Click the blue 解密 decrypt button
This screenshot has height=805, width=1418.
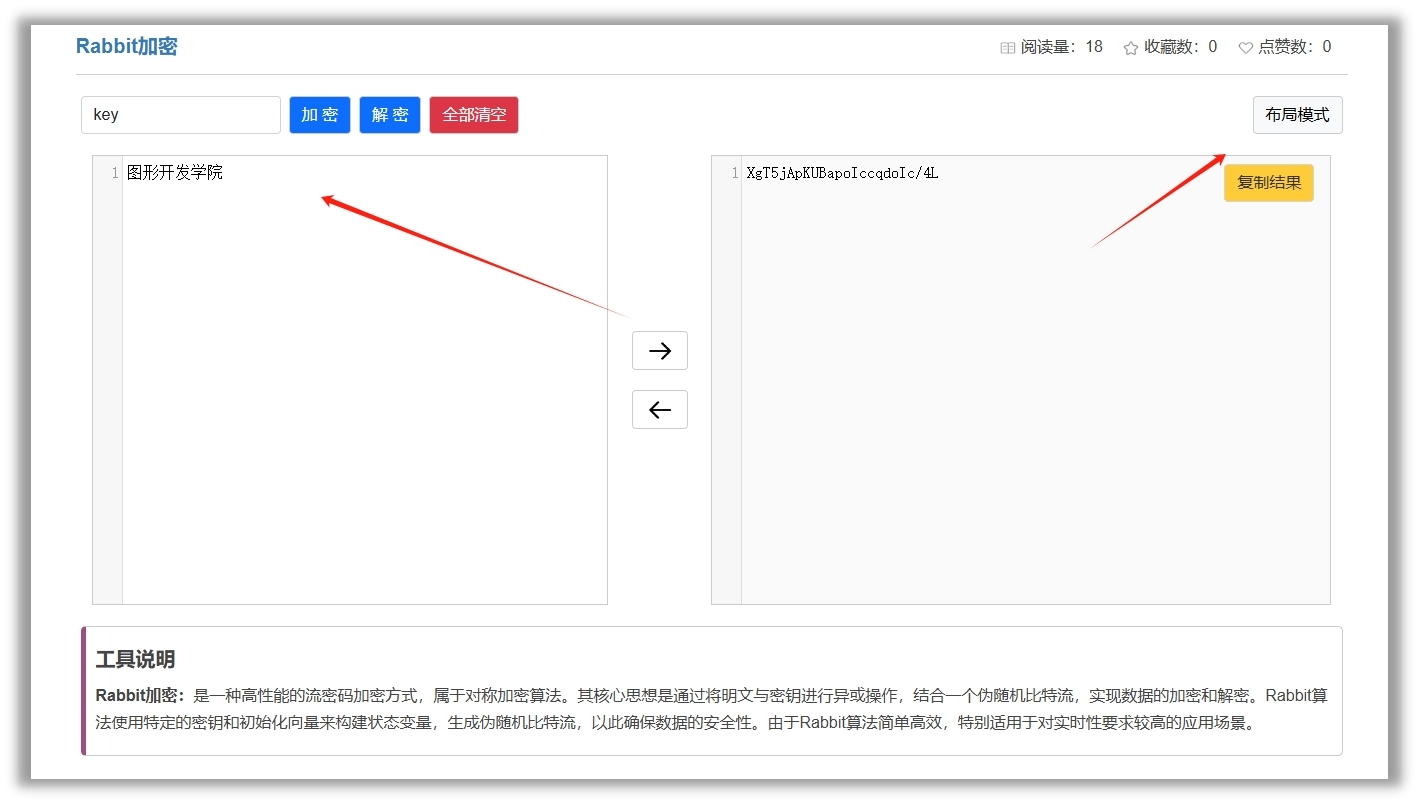coord(390,115)
